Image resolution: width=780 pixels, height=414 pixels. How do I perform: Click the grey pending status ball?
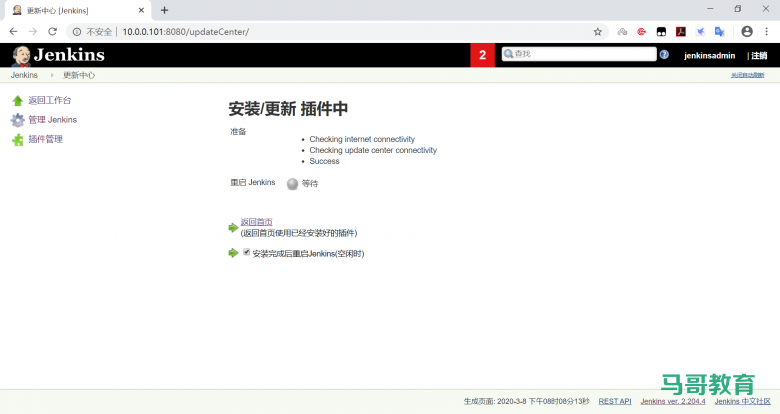tap(292, 184)
